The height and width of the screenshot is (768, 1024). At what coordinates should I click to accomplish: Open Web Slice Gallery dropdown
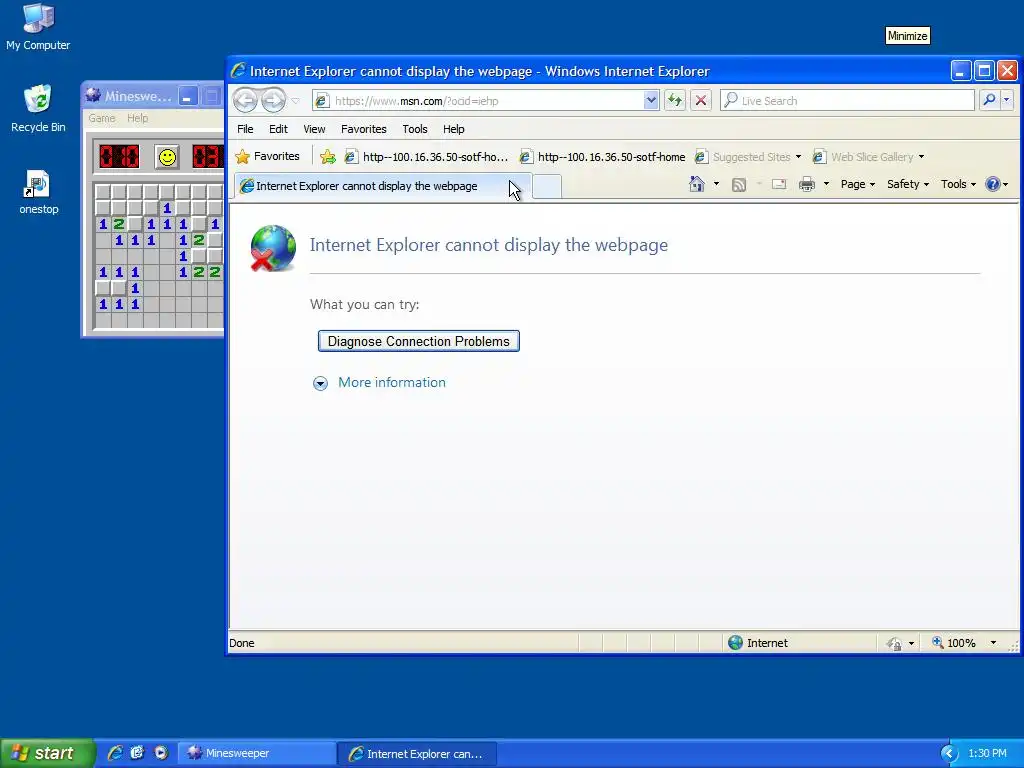(x=868, y=157)
